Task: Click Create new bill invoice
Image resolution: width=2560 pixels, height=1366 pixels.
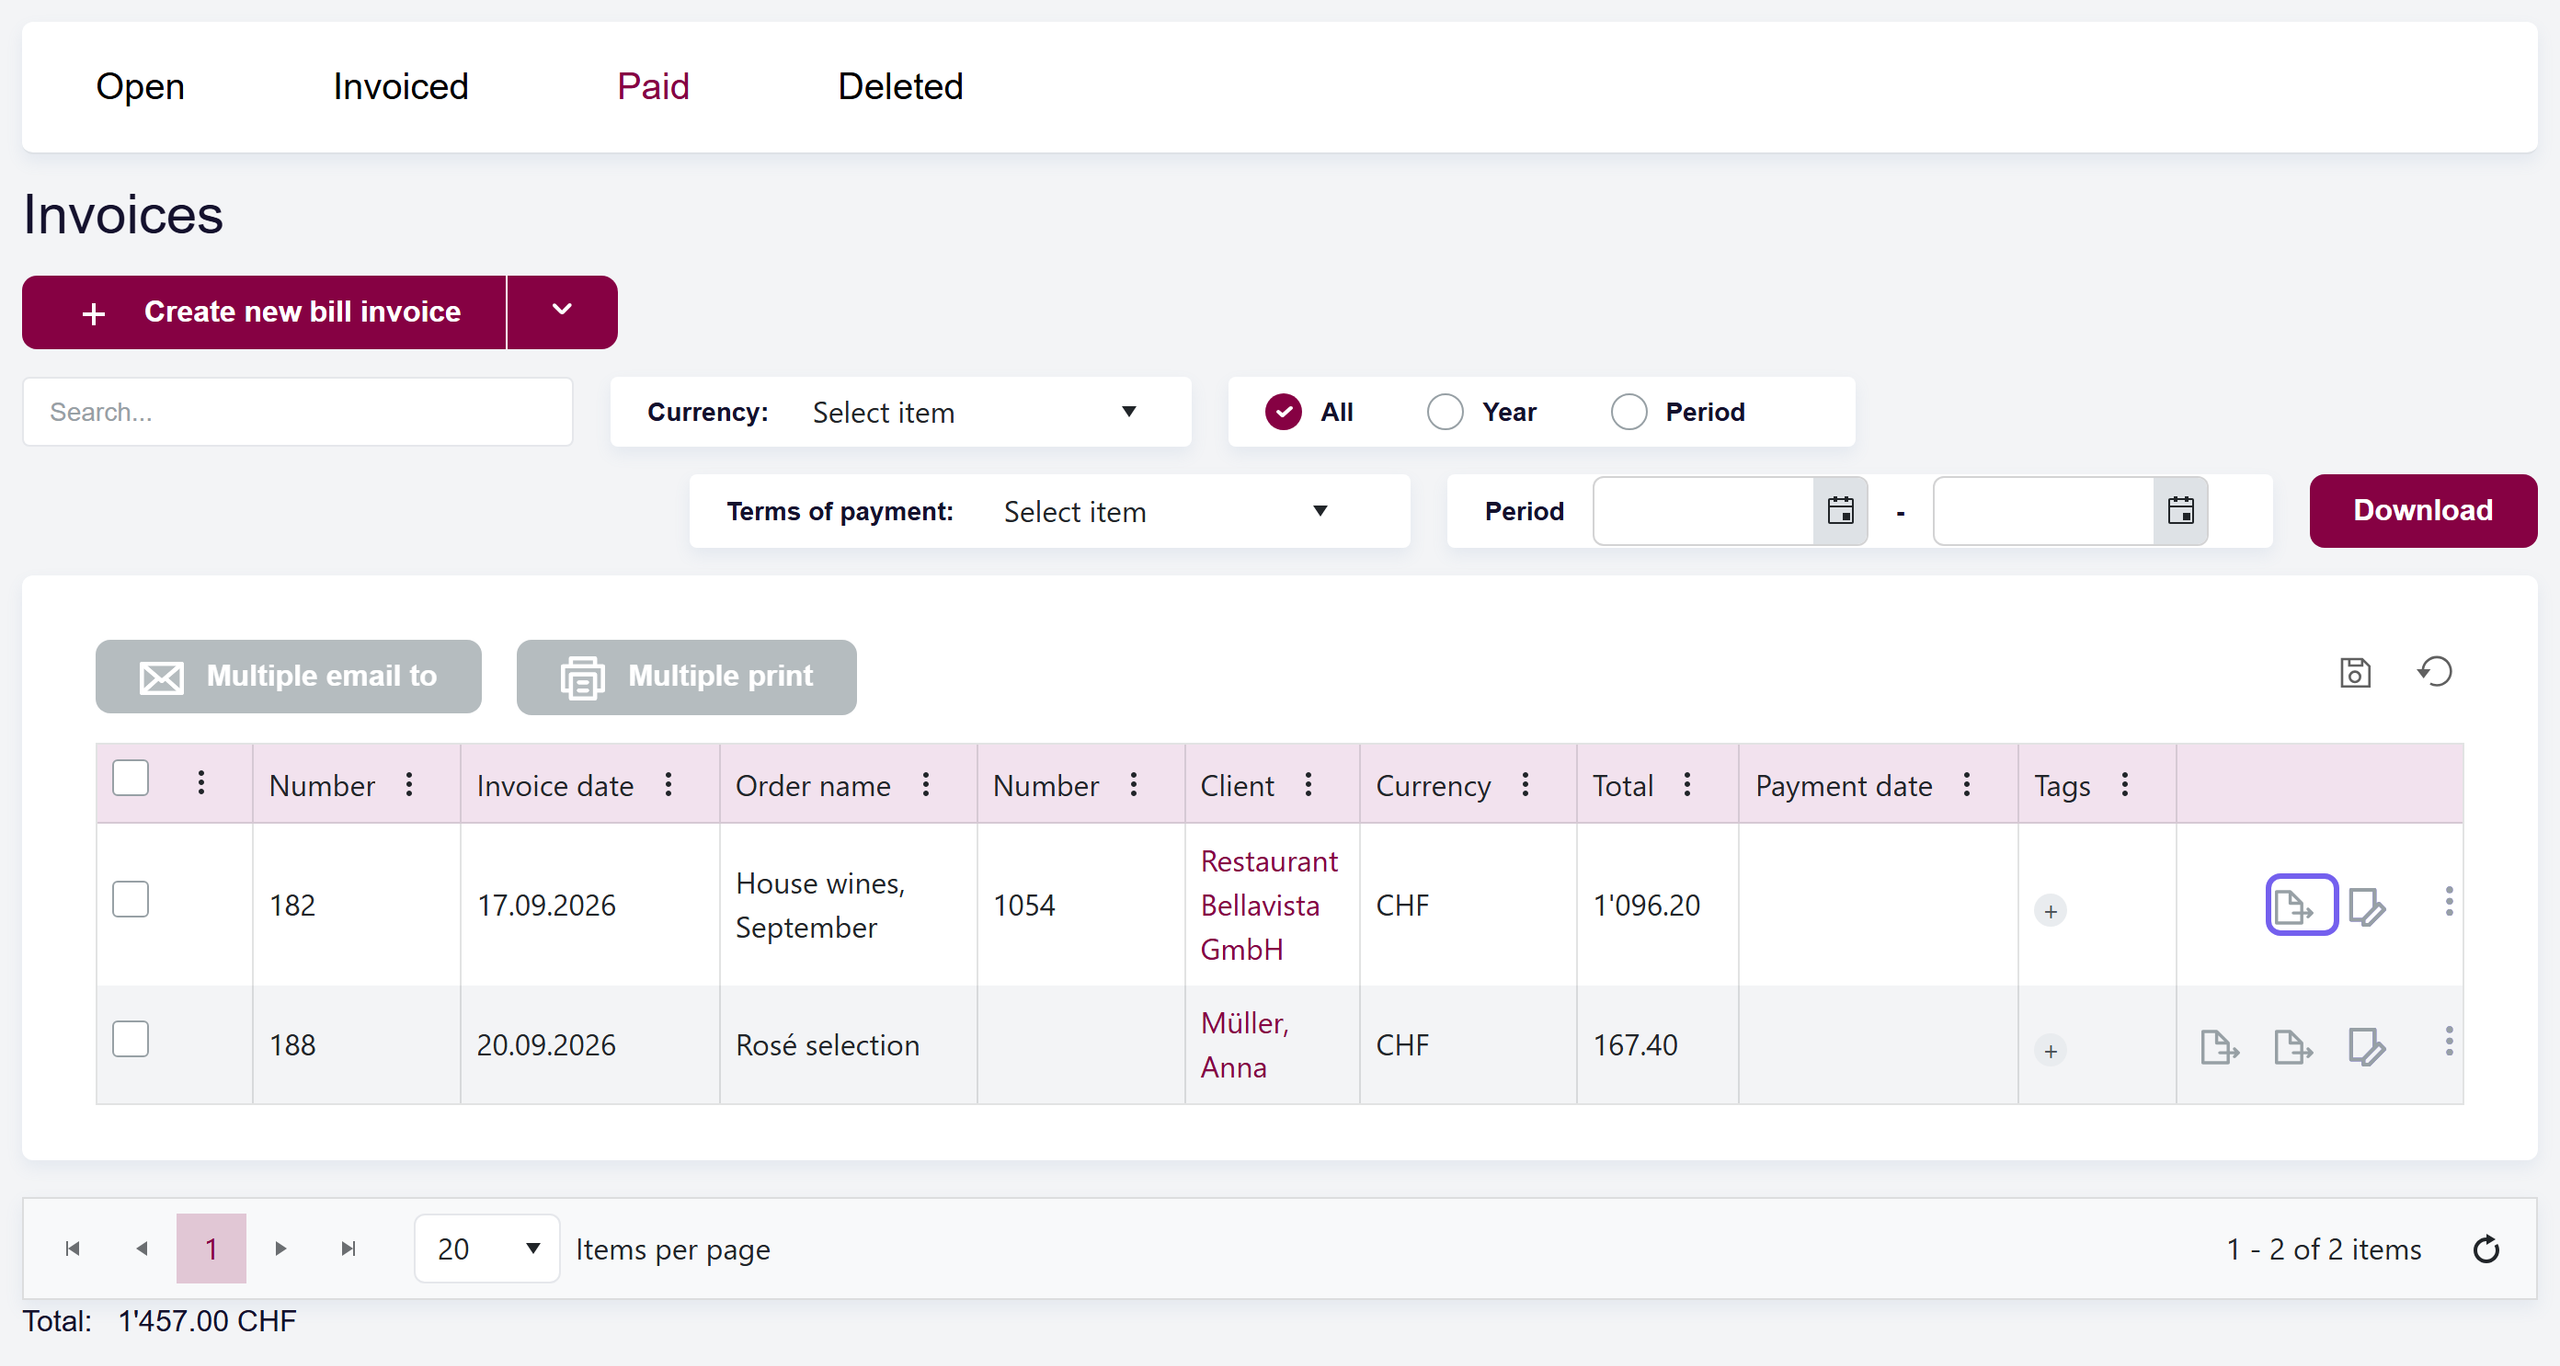Action: click(x=264, y=311)
